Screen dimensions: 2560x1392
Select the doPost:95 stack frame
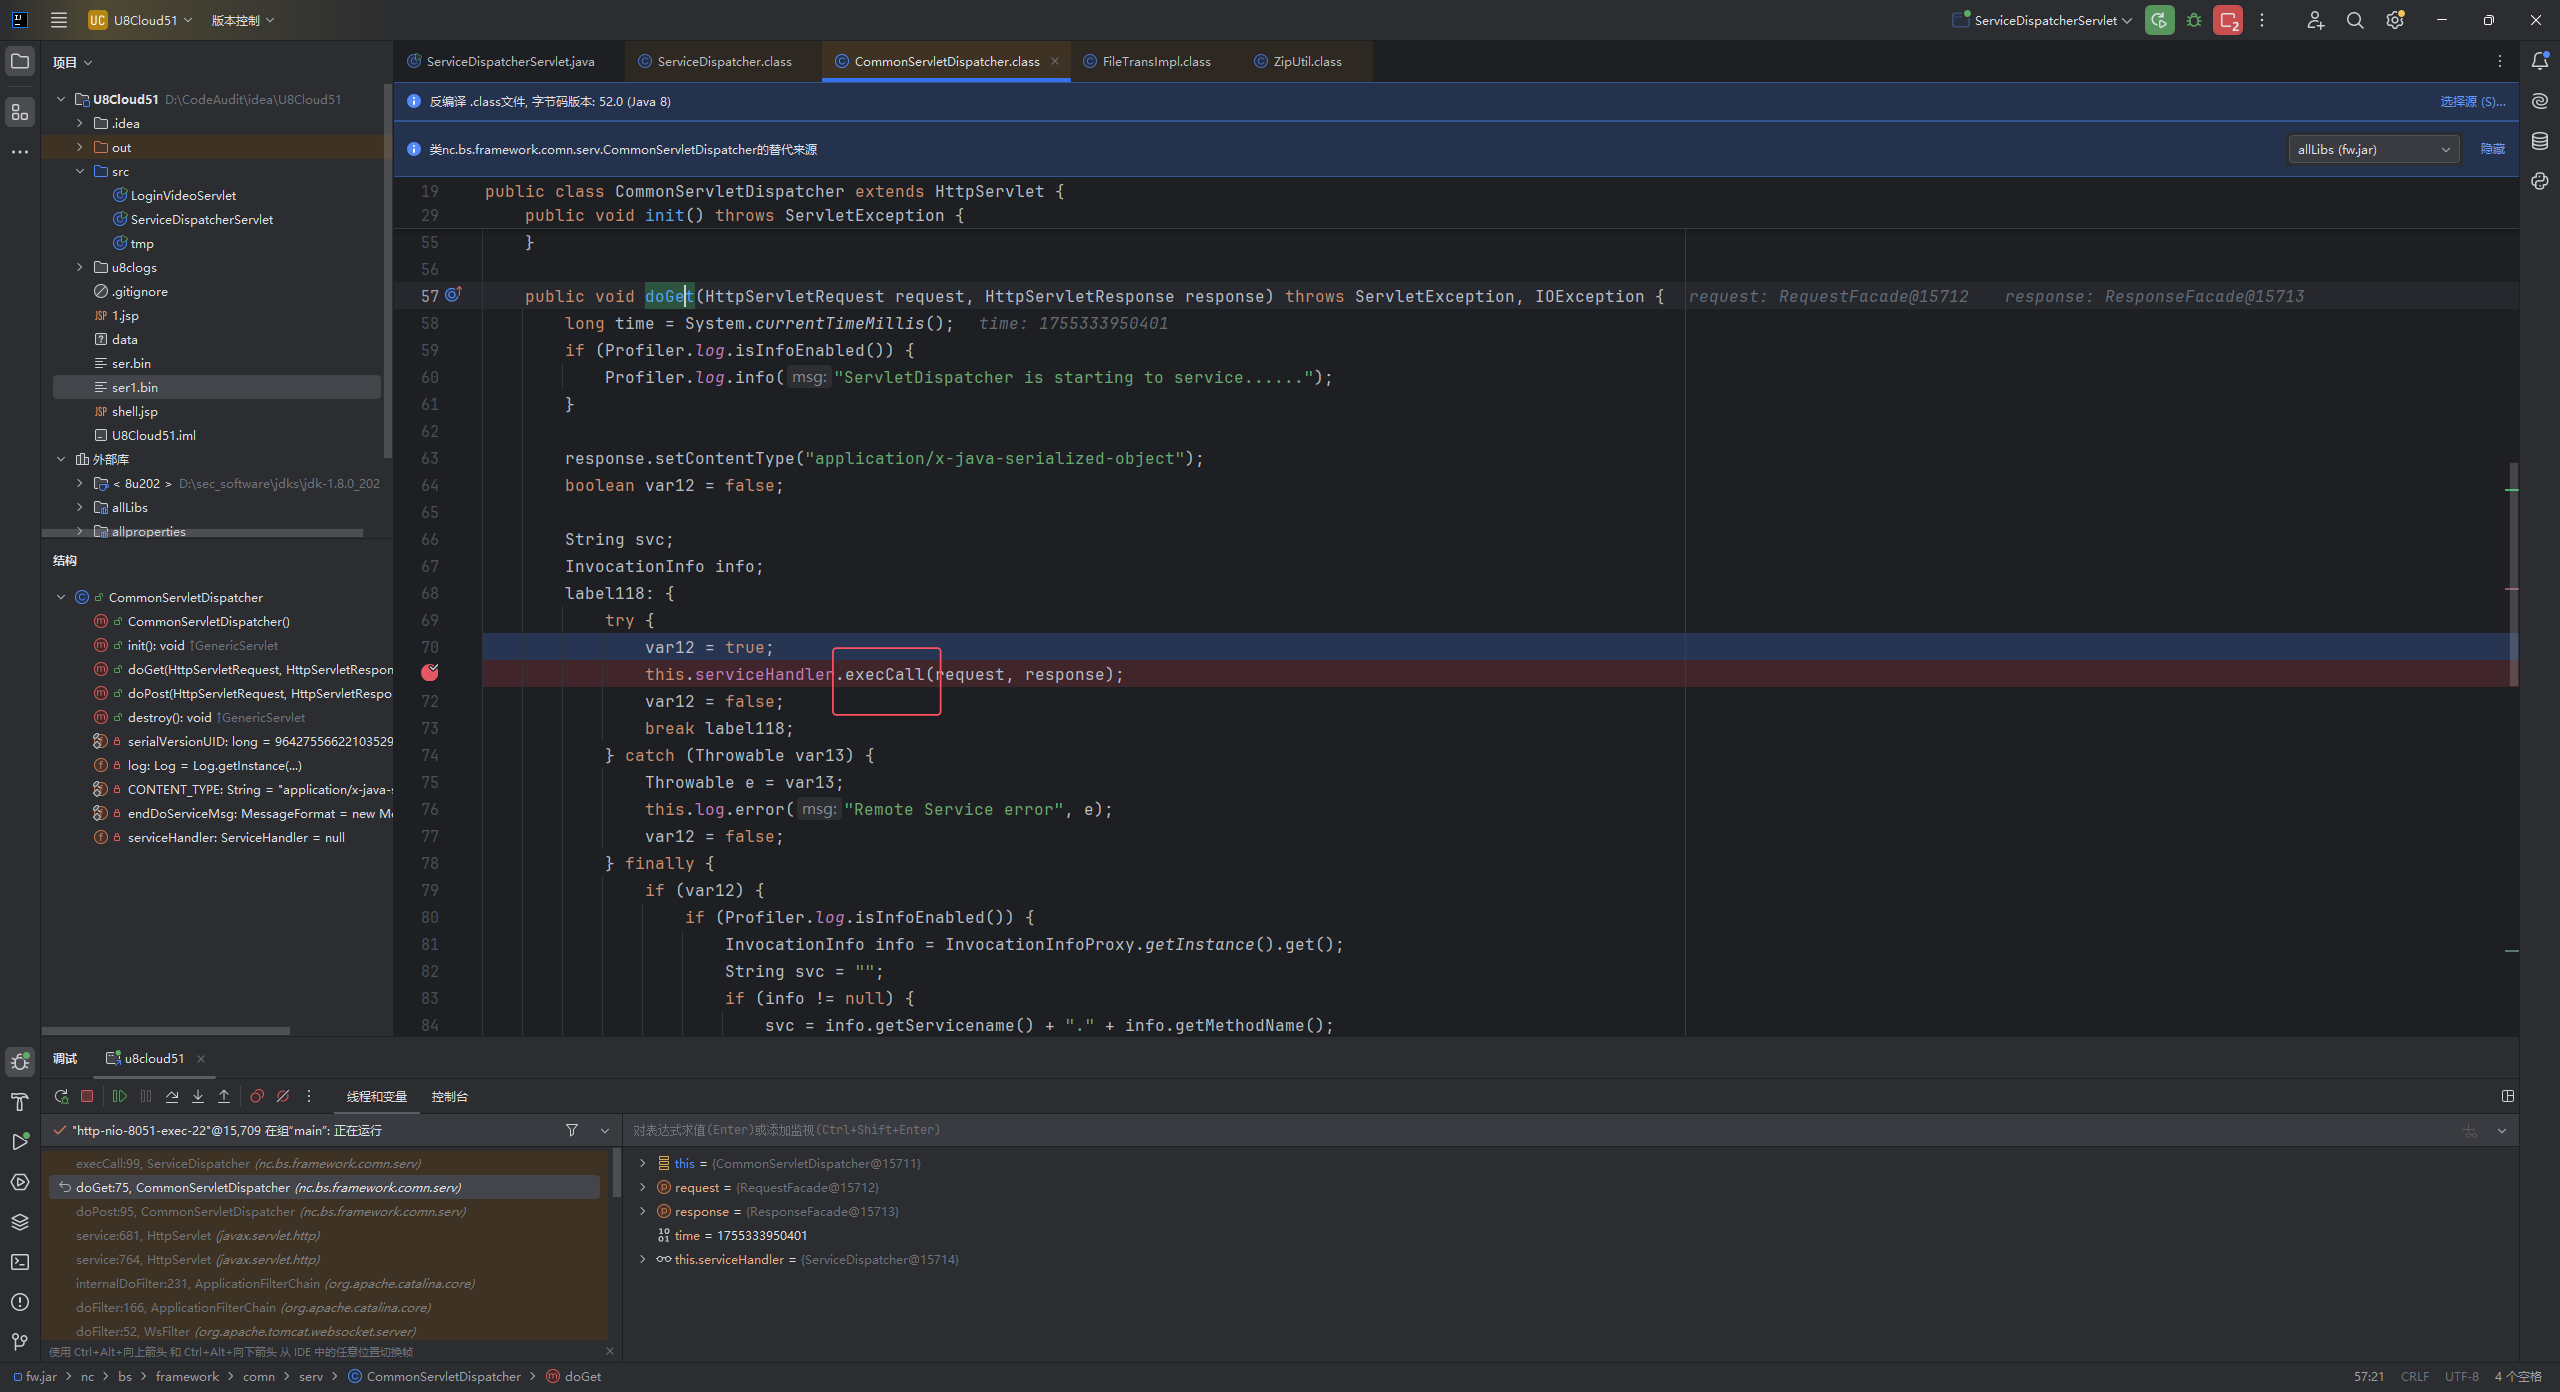(x=324, y=1211)
